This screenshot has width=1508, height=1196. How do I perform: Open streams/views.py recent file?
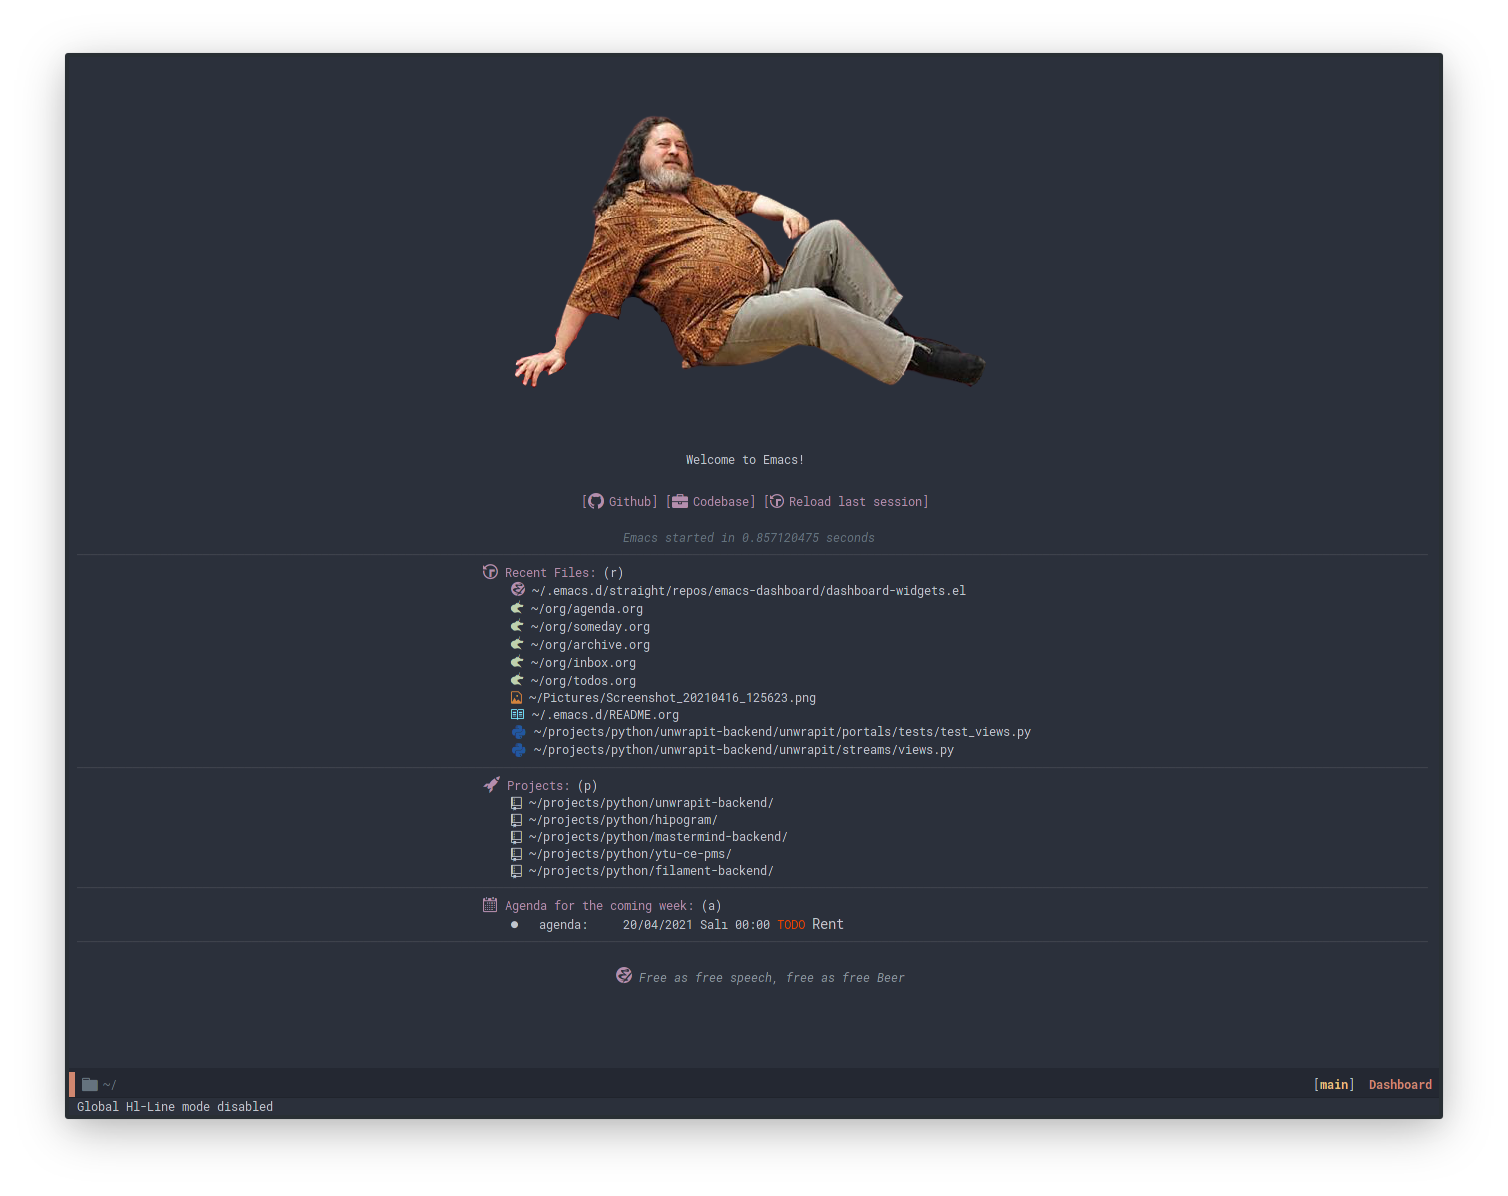(744, 750)
